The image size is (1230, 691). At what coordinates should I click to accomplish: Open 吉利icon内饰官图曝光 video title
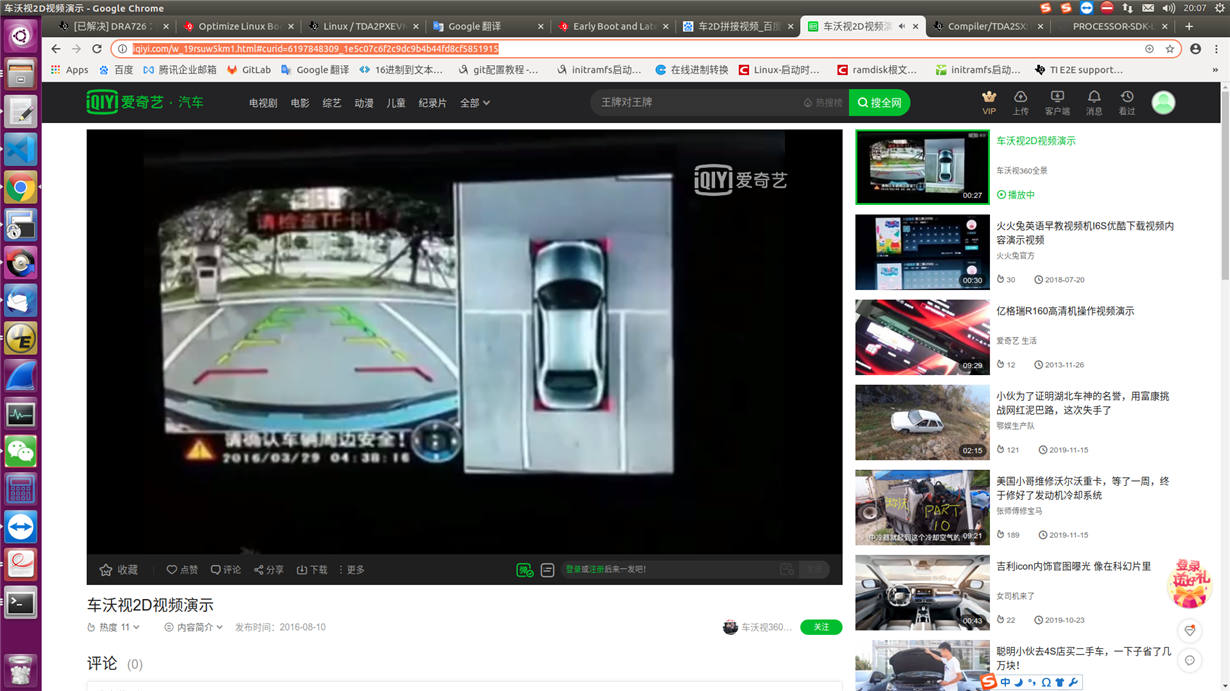tap(1073, 566)
